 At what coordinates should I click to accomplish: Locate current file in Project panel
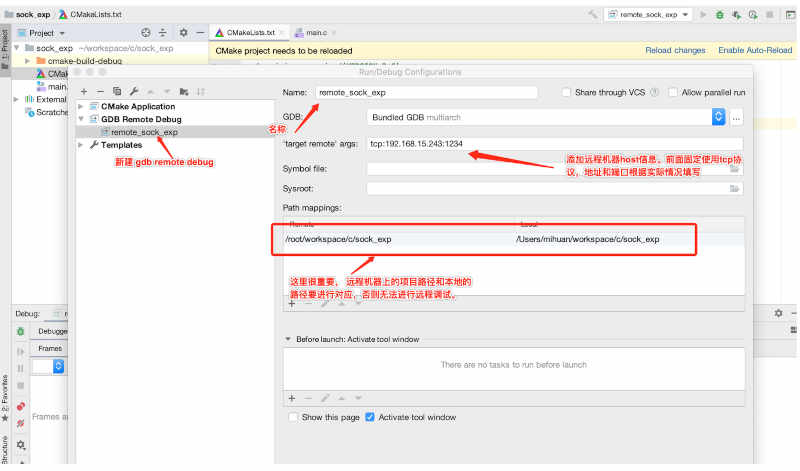click(x=146, y=33)
